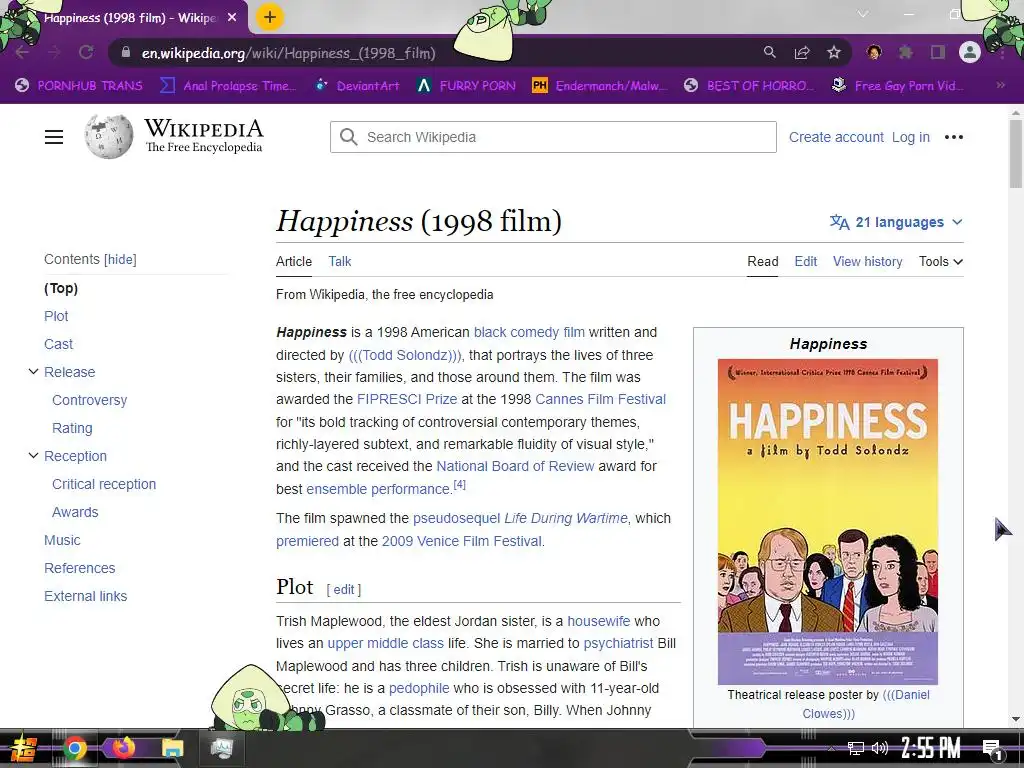Open the Happiness poster image
The height and width of the screenshot is (768, 1024).
click(x=827, y=521)
